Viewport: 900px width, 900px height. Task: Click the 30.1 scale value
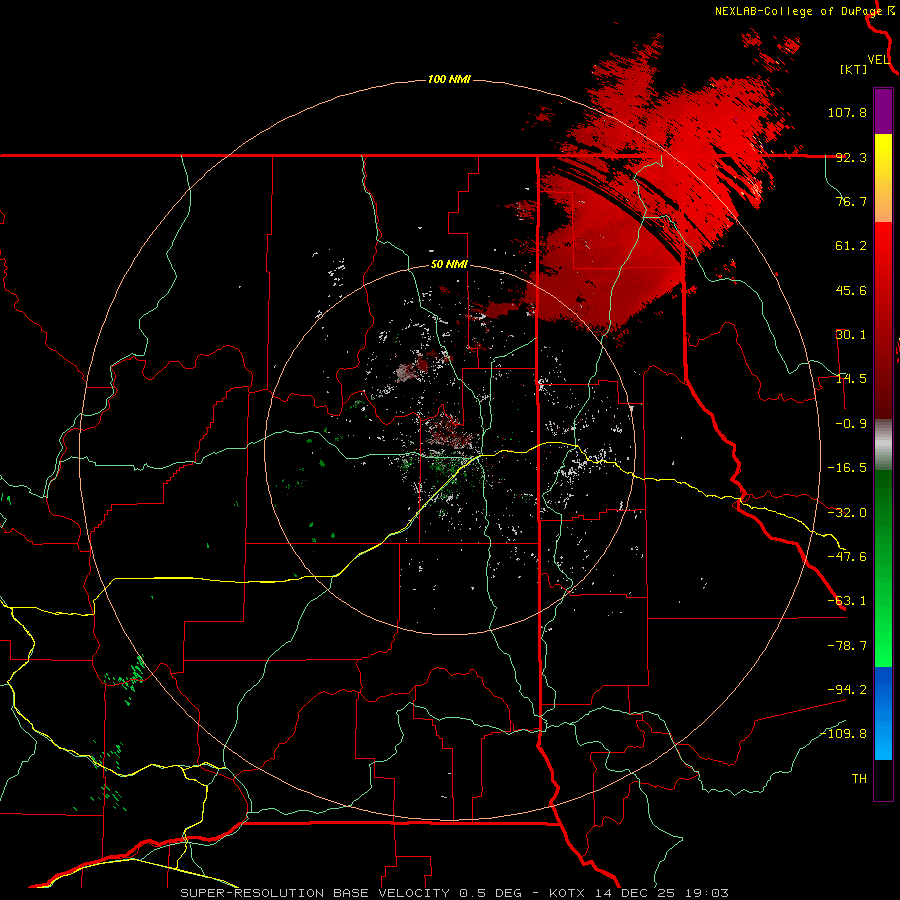tap(851, 335)
